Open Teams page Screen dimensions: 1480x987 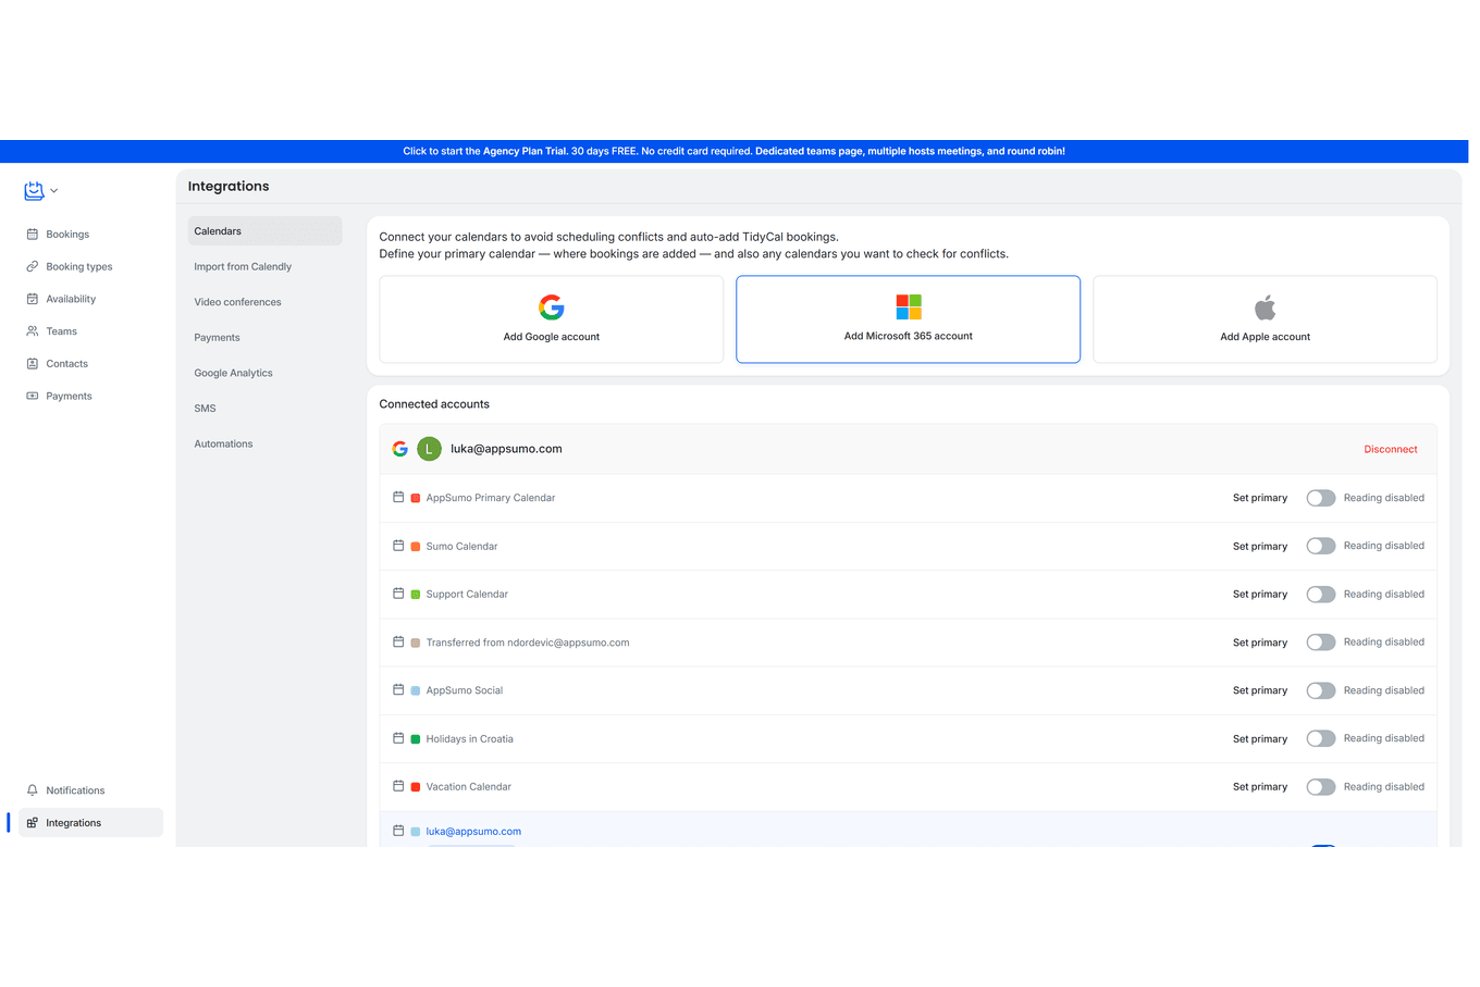pos(61,331)
